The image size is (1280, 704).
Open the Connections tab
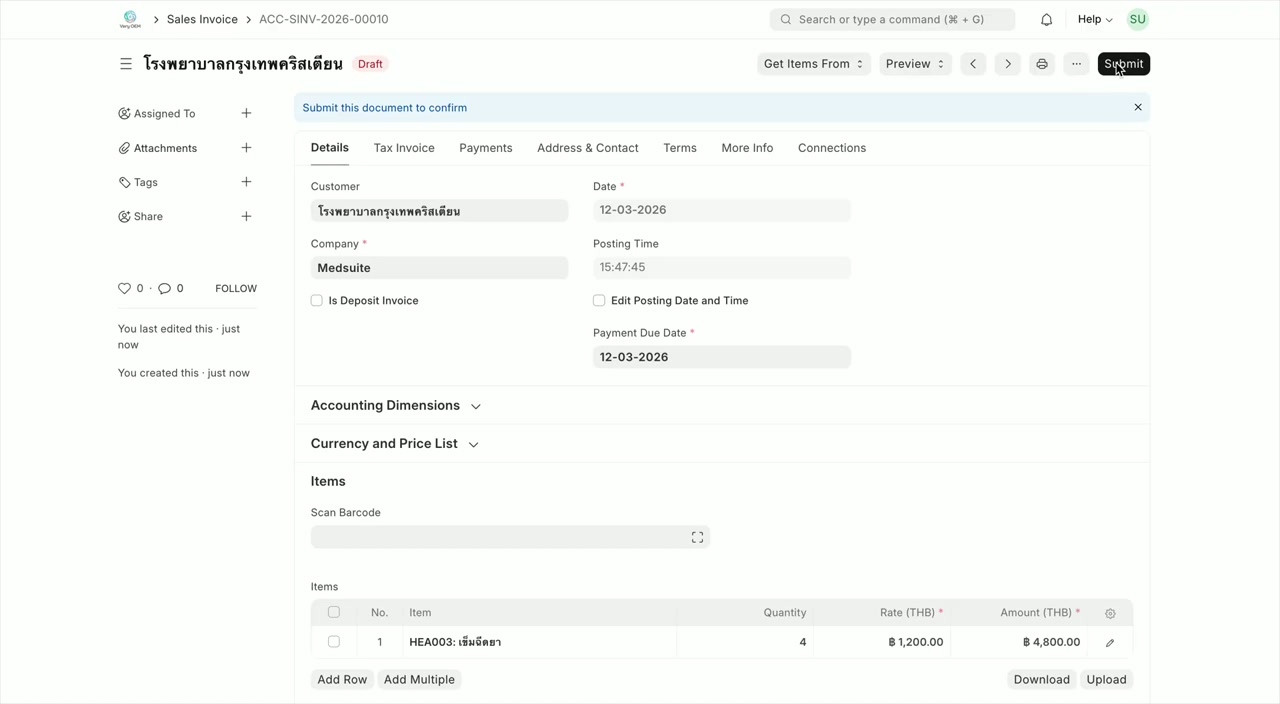point(831,147)
